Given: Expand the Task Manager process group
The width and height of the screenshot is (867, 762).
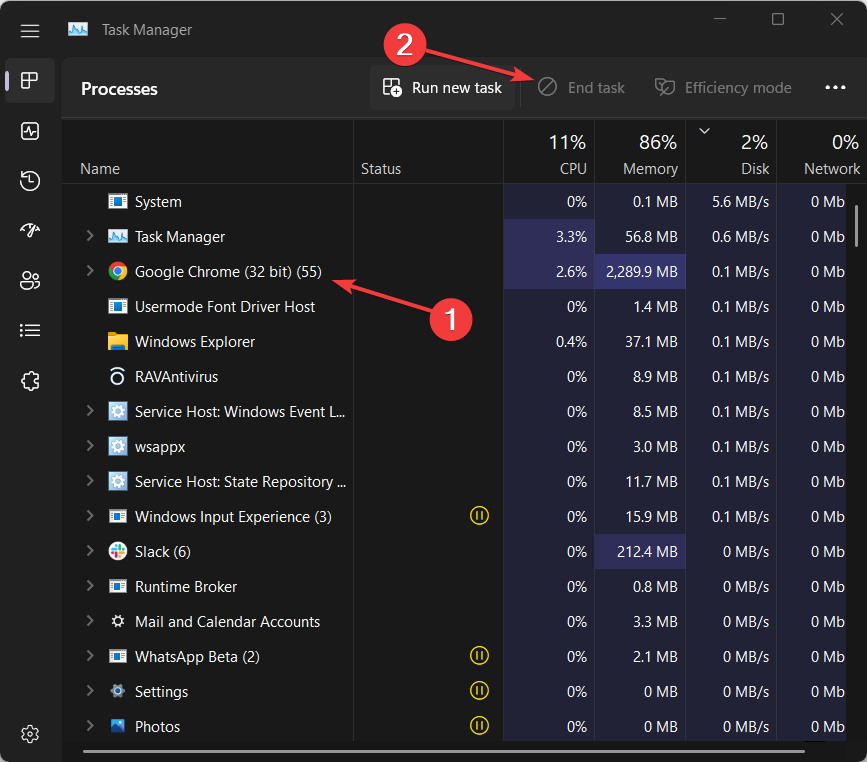Looking at the screenshot, I should point(90,236).
